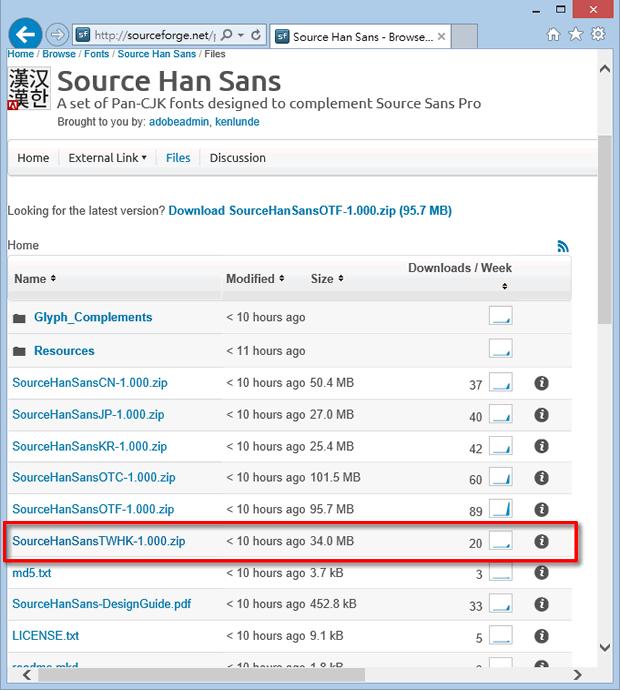Open download stats chart for Glyph_Complements
The height and width of the screenshot is (691, 620).
pos(501,316)
